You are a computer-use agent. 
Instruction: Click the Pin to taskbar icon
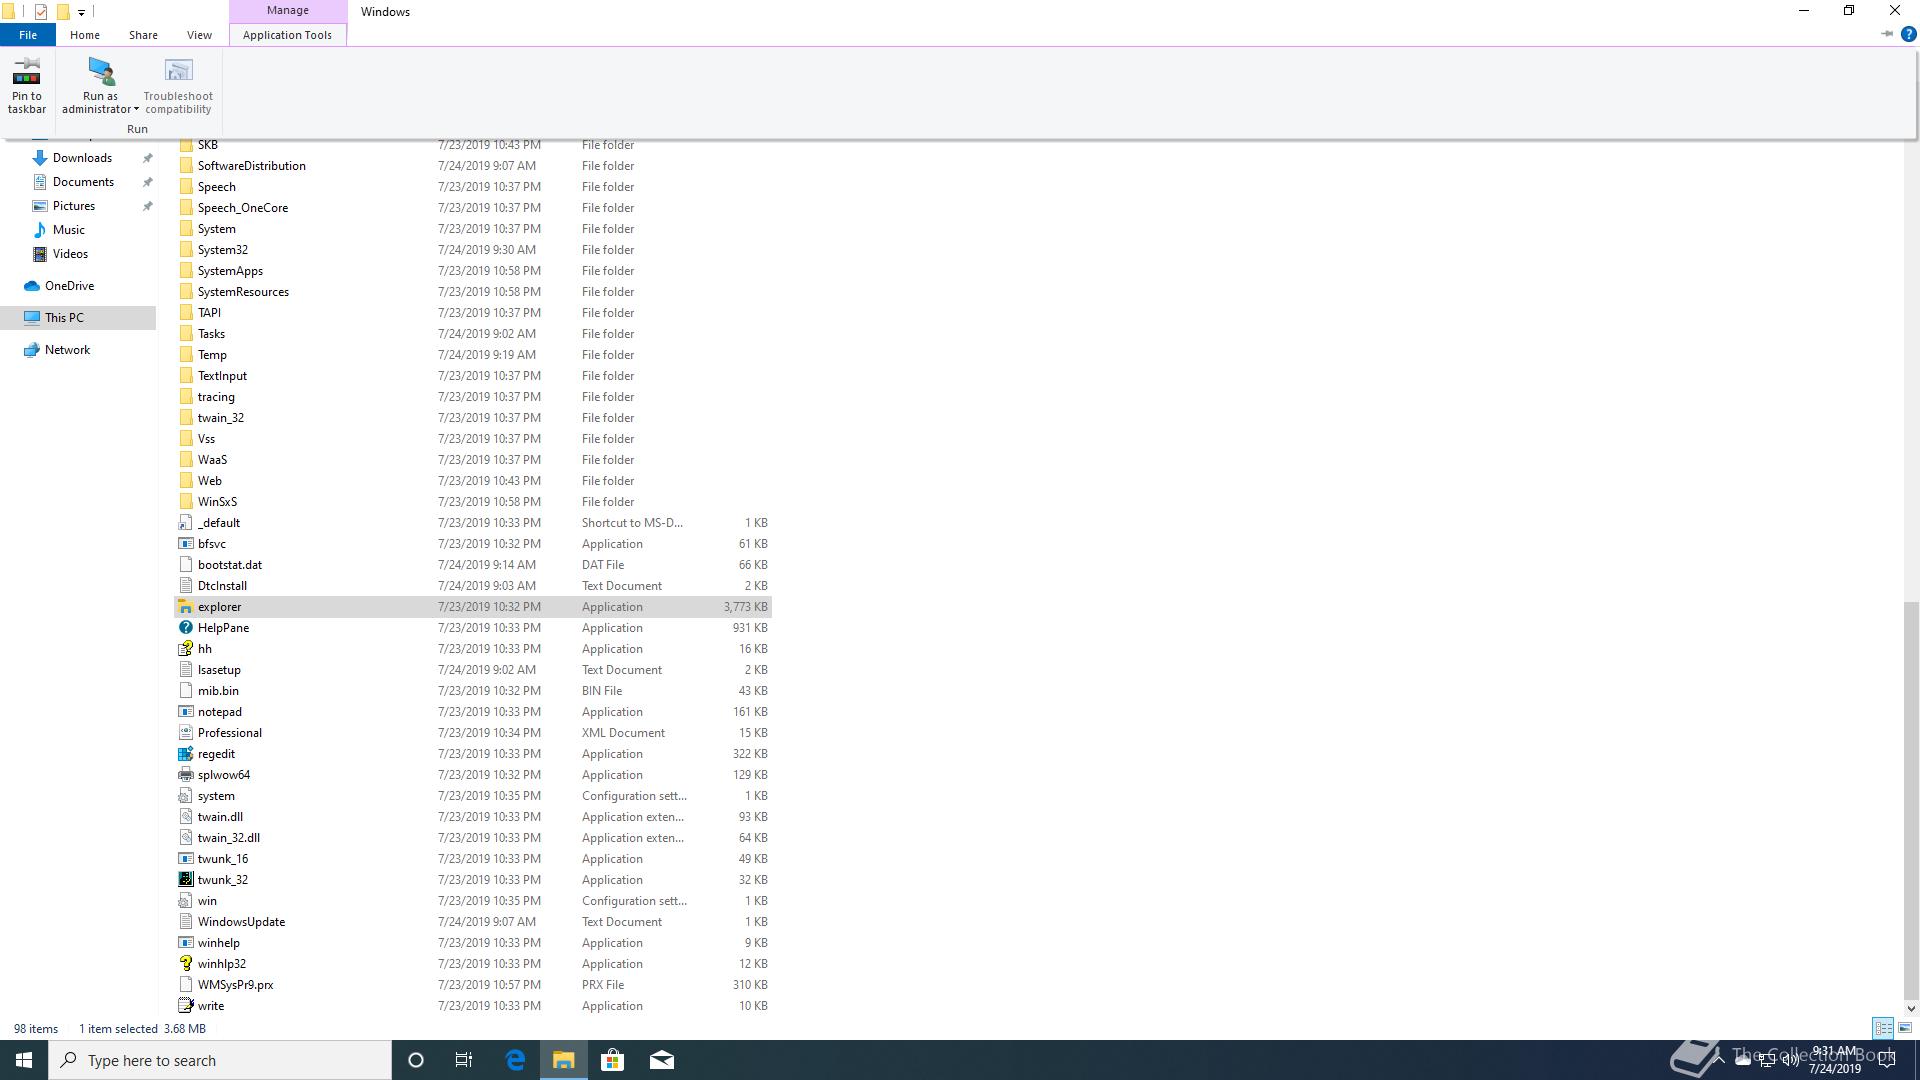click(x=27, y=71)
